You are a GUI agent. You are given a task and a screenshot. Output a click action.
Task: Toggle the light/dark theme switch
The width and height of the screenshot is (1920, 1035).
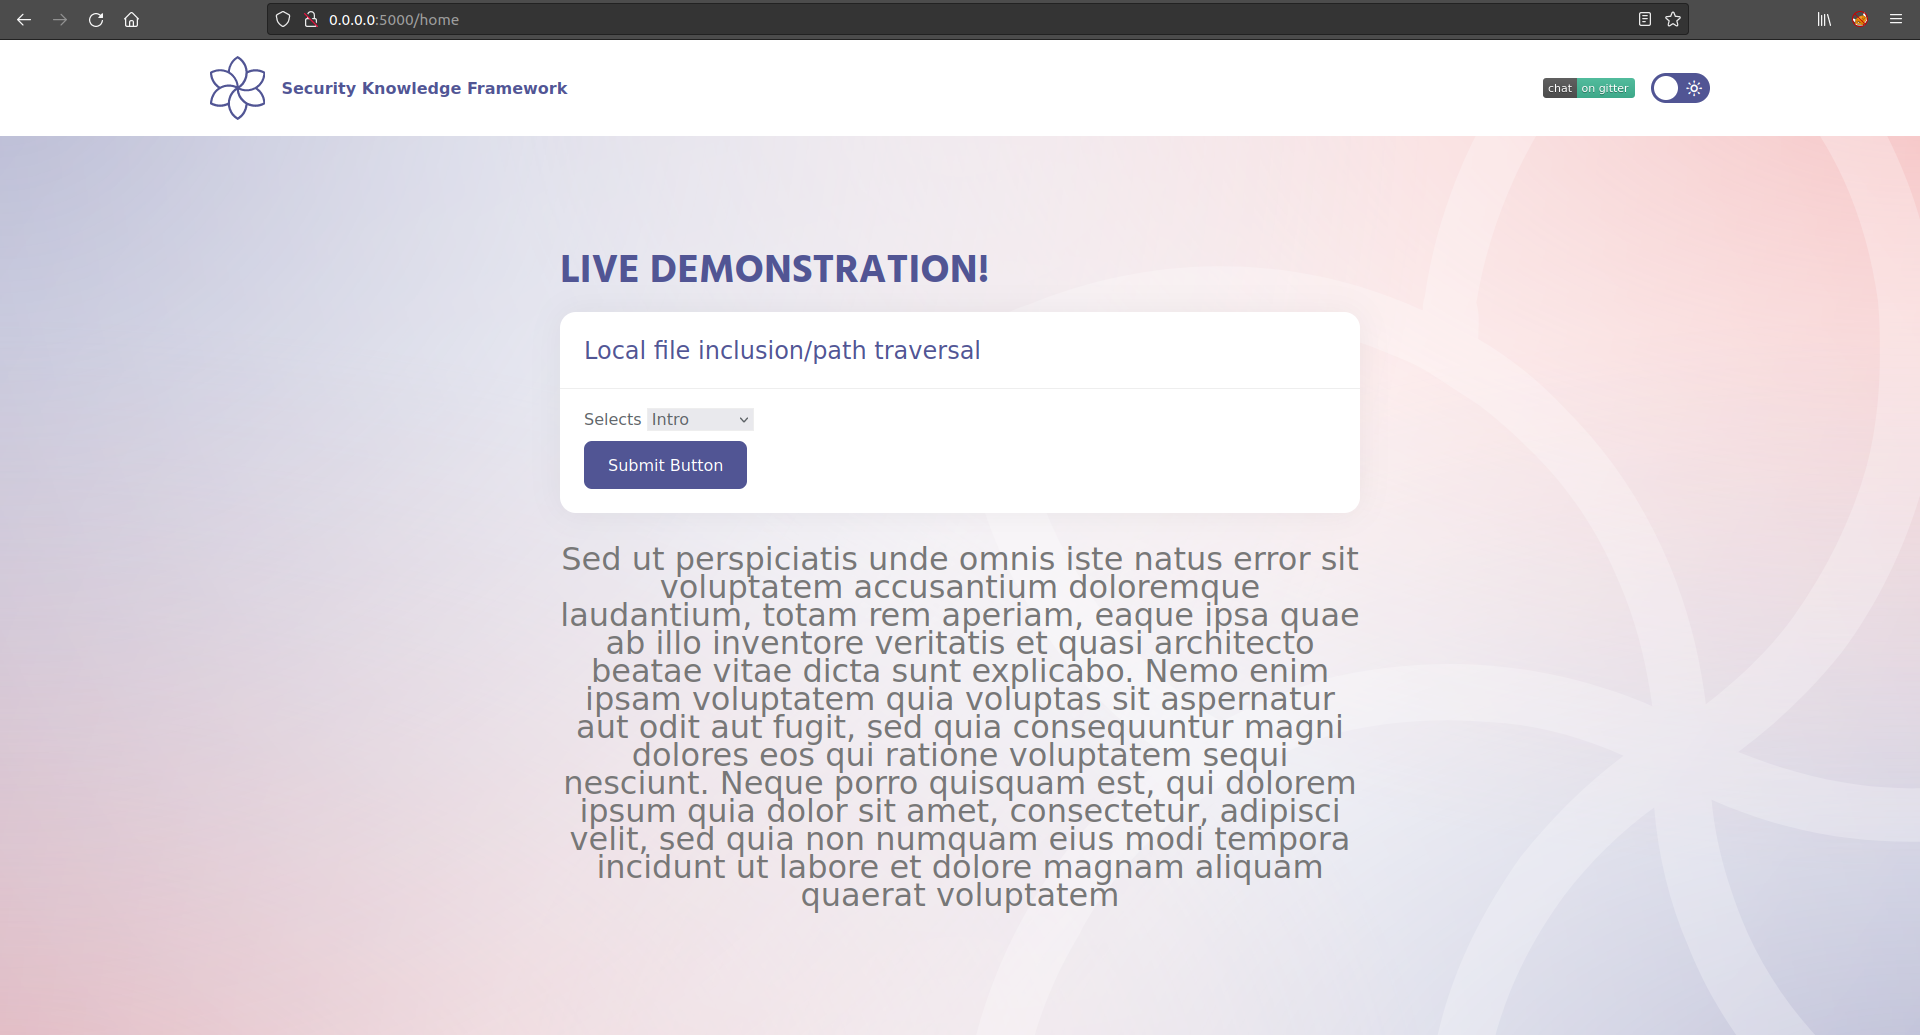pyautogui.click(x=1680, y=88)
